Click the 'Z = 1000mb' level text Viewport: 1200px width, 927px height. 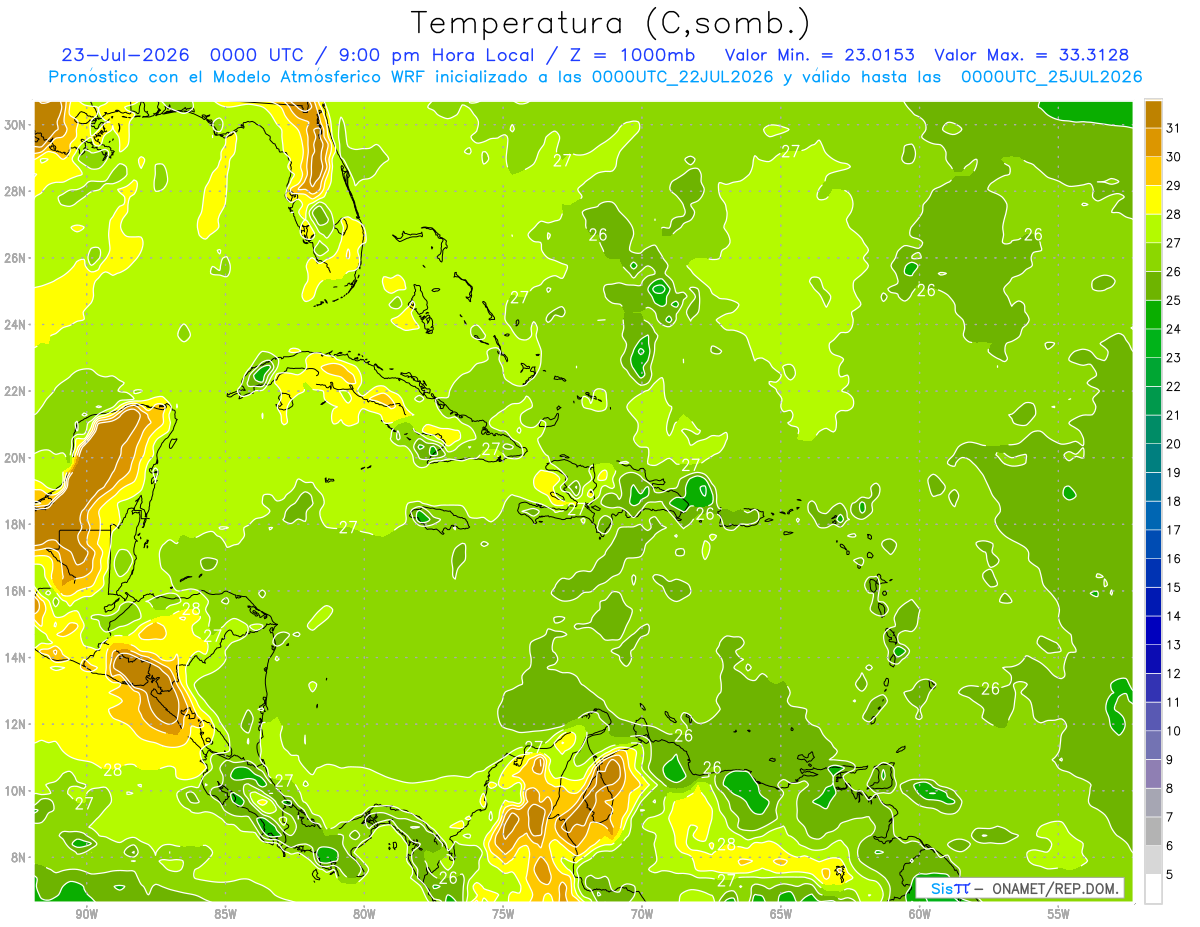(634, 55)
